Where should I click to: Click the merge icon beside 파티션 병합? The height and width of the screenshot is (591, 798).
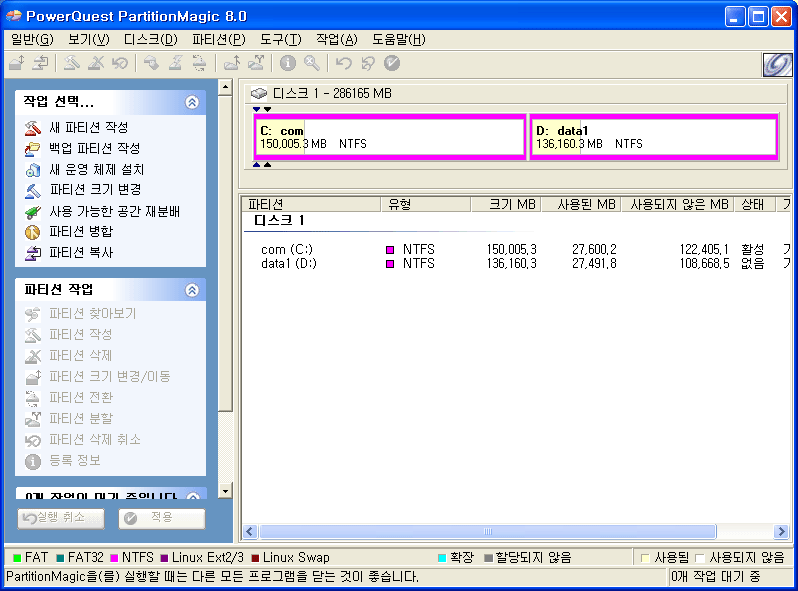[x=33, y=232]
